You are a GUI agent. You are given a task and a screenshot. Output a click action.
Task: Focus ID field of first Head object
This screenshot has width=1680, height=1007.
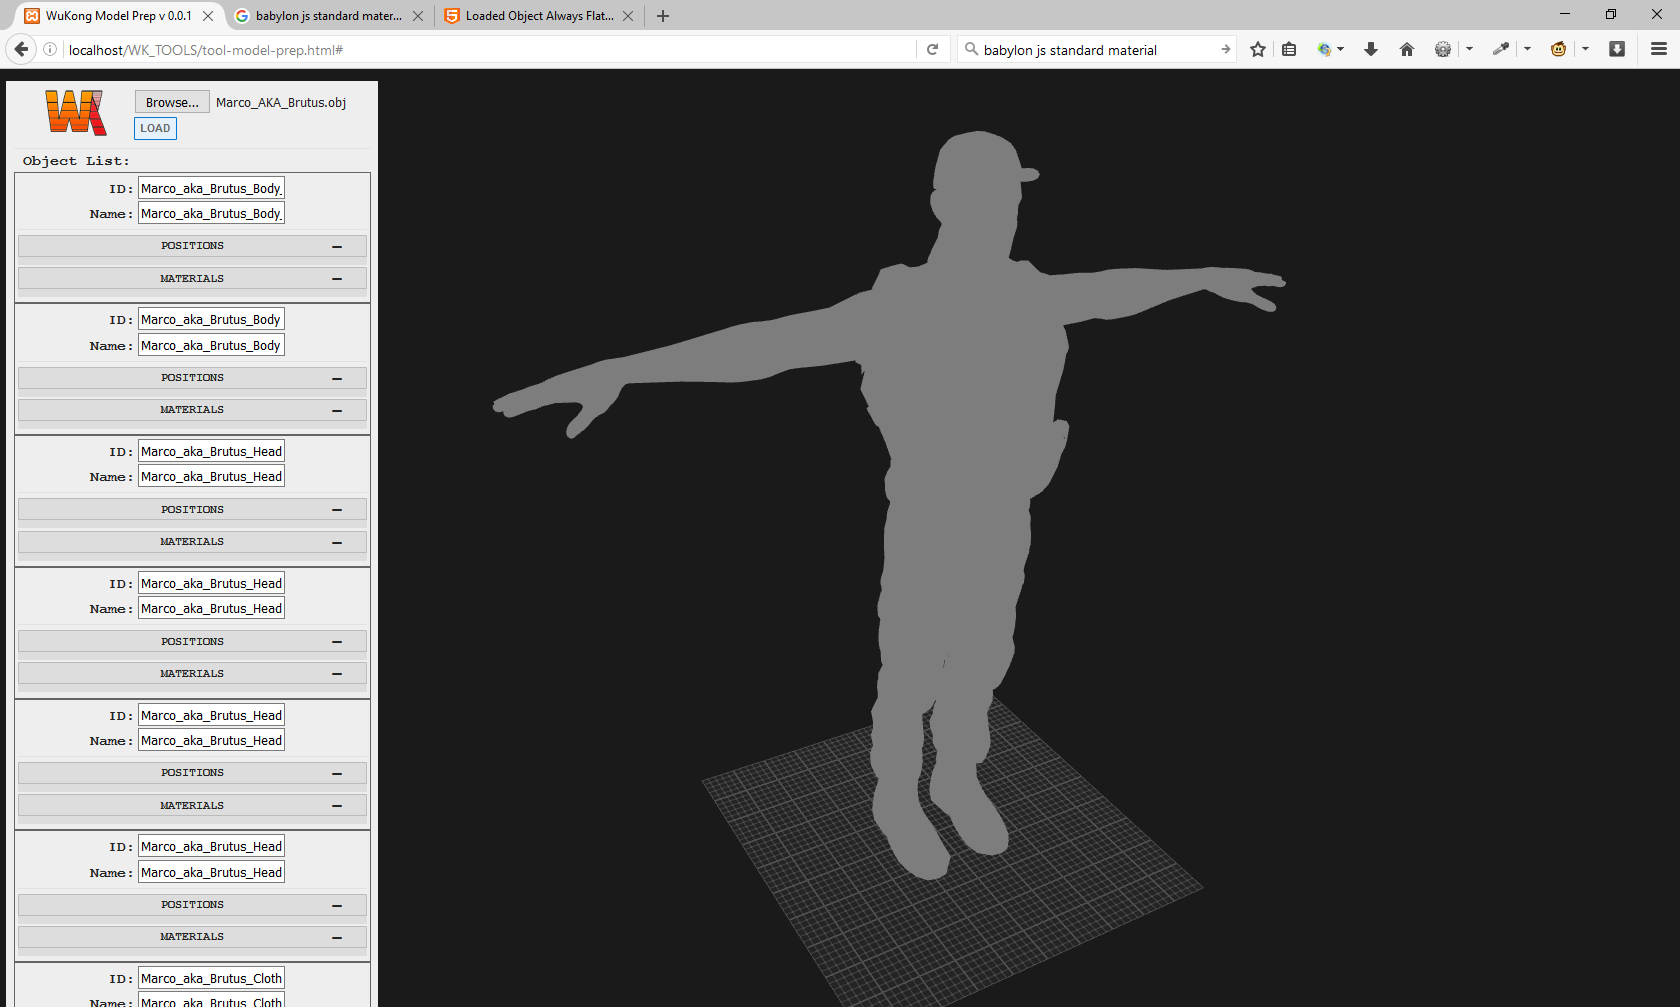click(211, 451)
